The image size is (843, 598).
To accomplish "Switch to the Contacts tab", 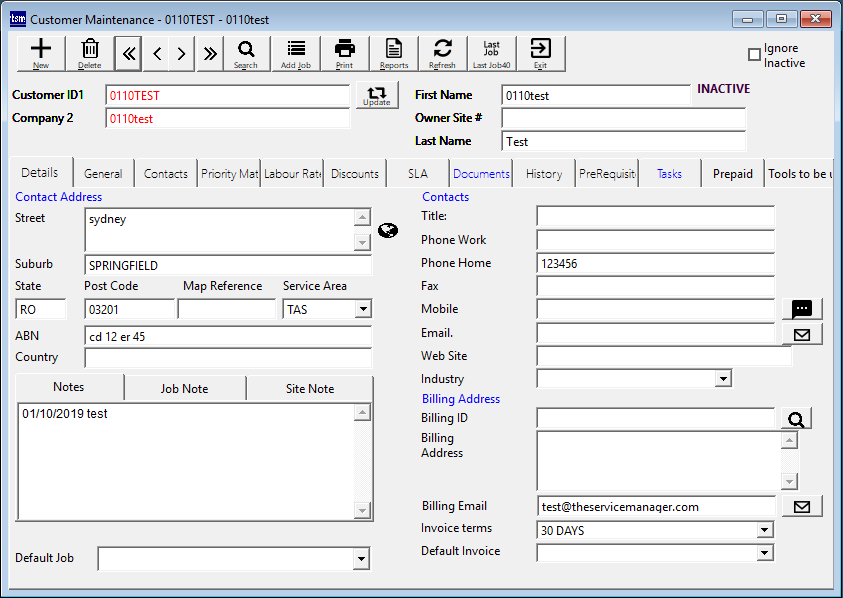I will tap(166, 173).
